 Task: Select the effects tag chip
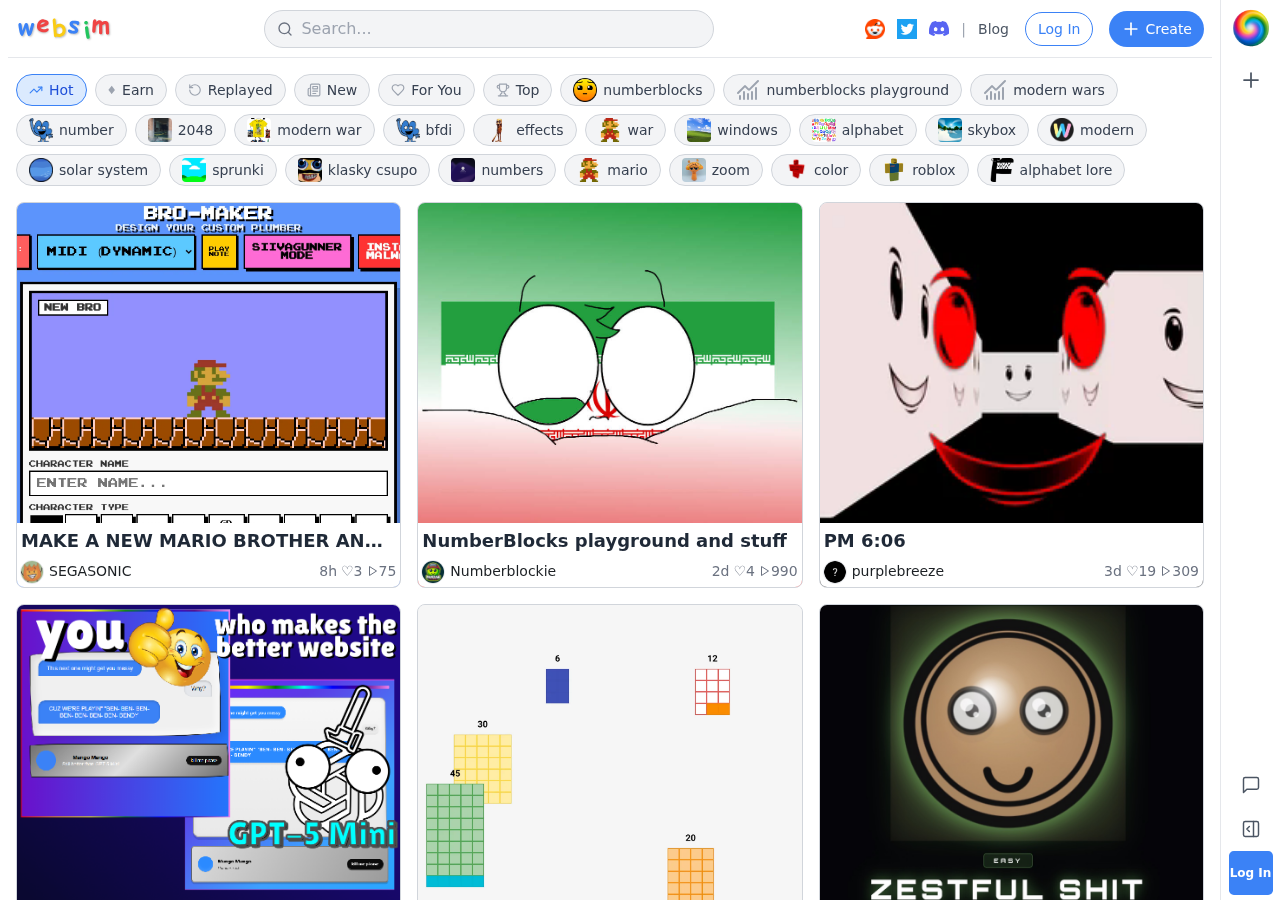525,130
